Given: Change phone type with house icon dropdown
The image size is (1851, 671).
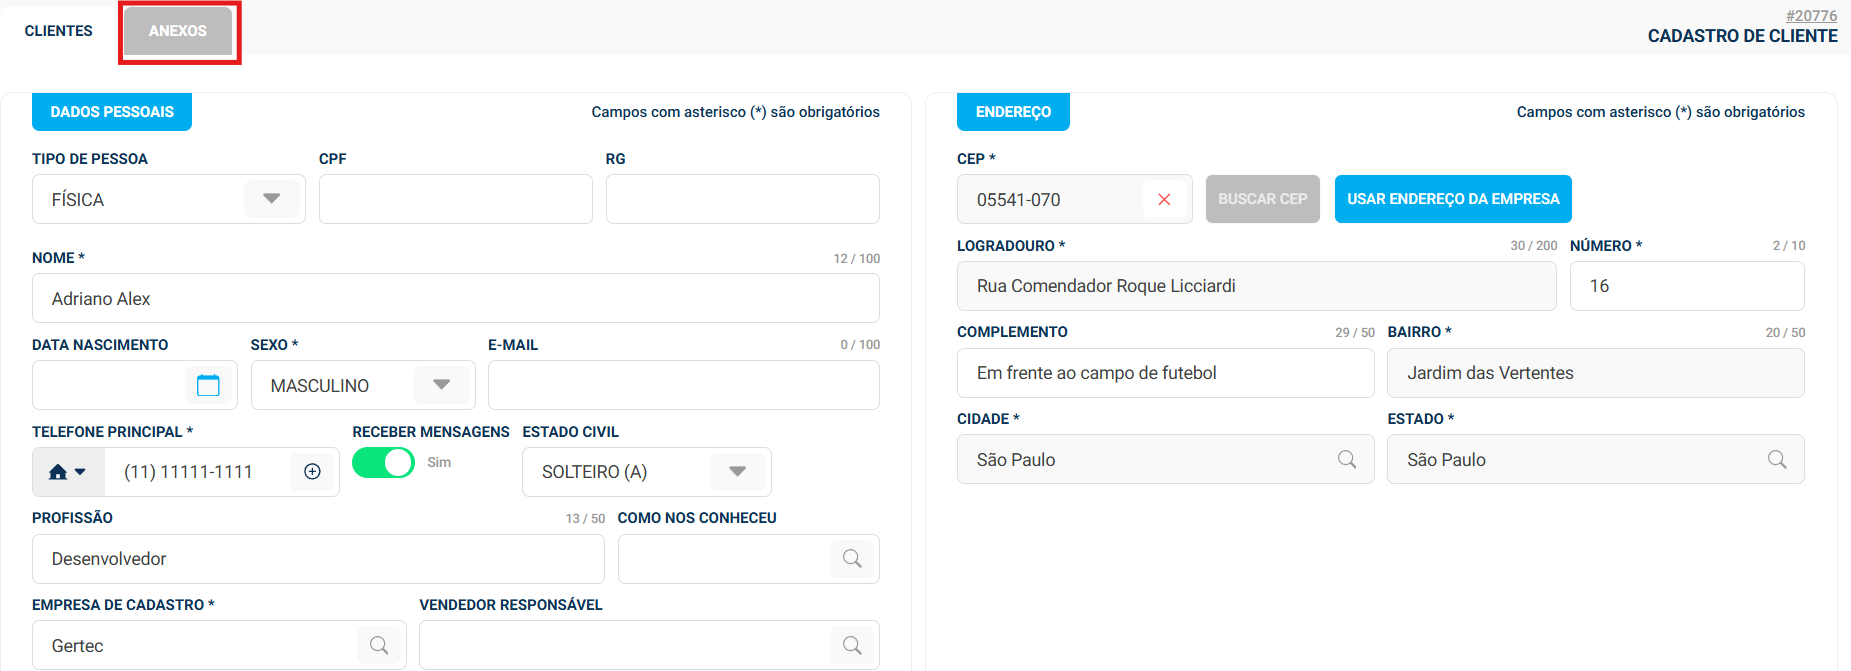Looking at the screenshot, I should [68, 472].
